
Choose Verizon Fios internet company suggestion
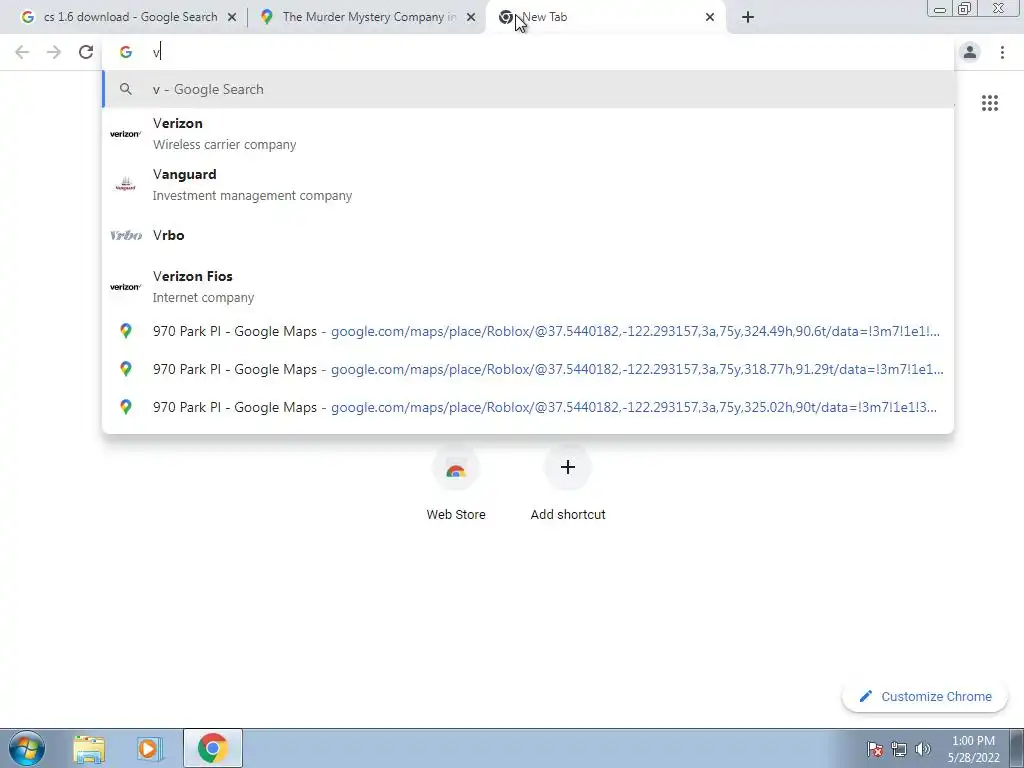(x=528, y=287)
